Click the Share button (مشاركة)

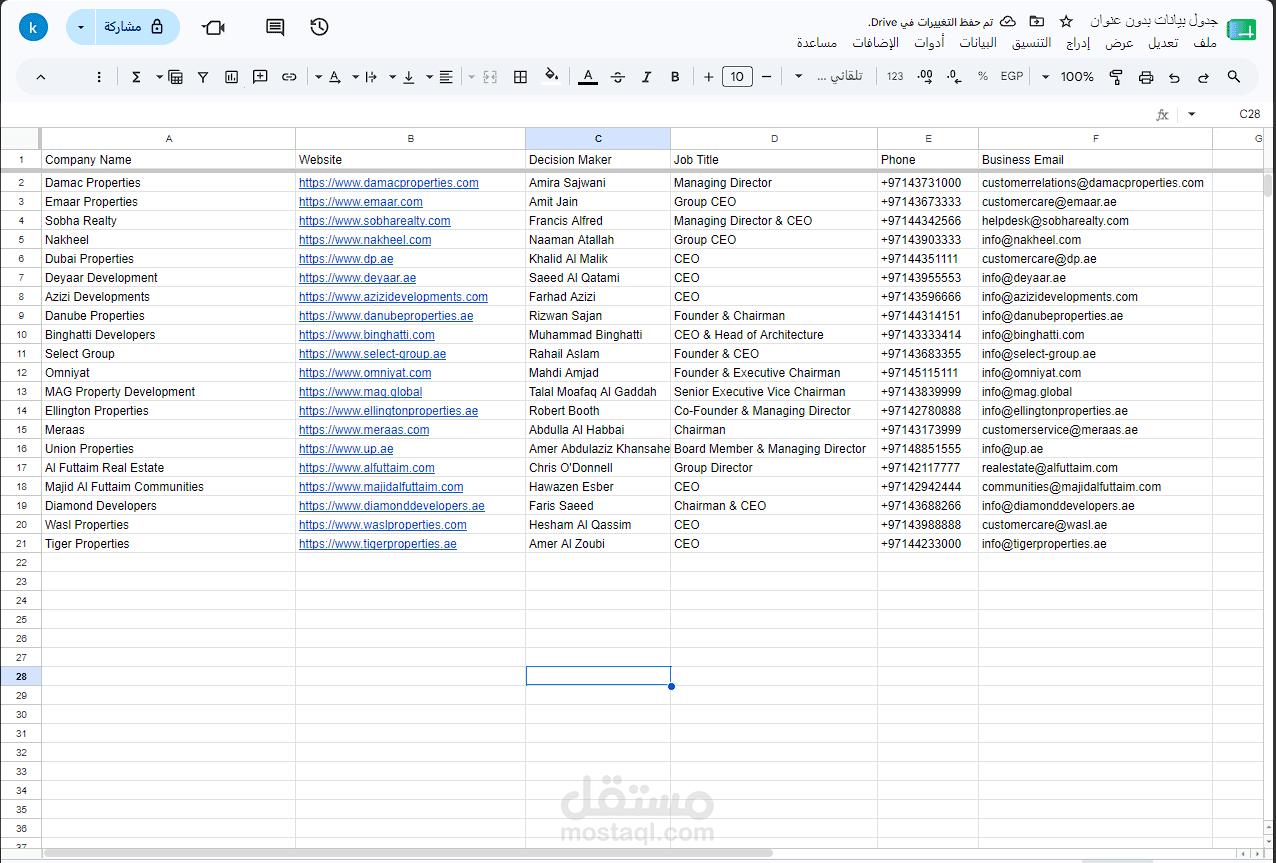[136, 27]
